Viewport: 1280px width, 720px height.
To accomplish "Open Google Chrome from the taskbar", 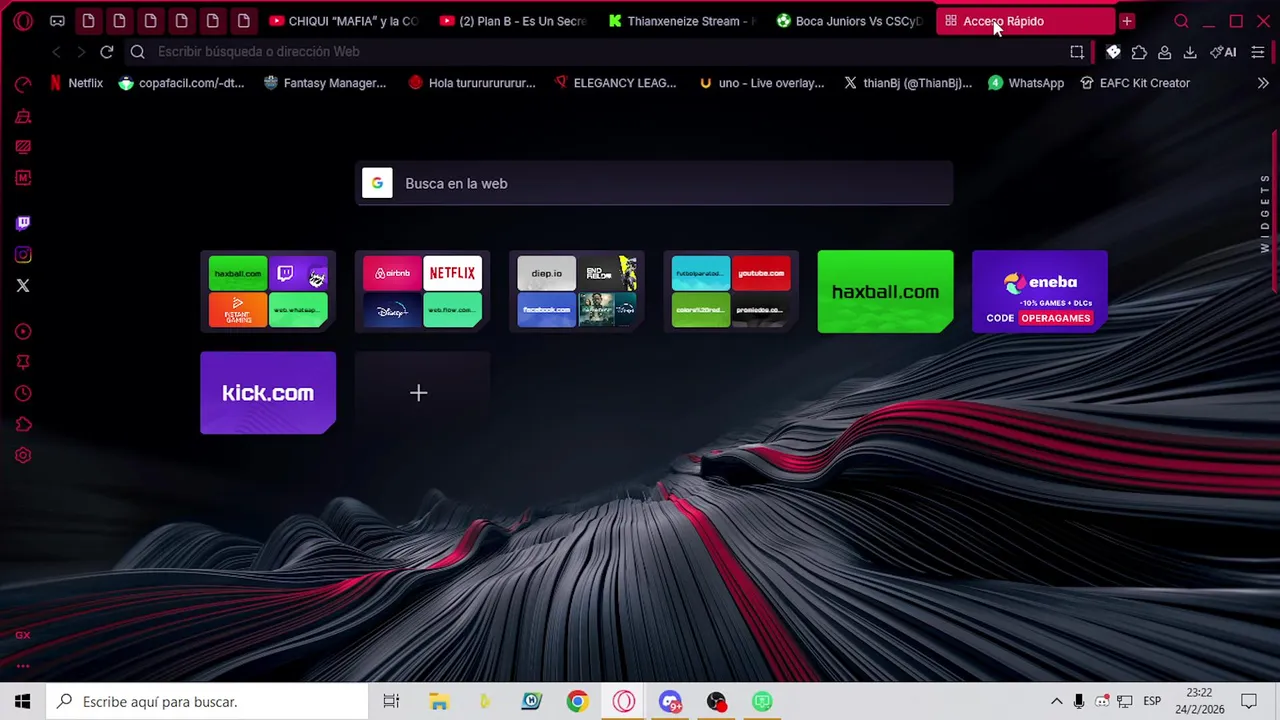I will (577, 702).
